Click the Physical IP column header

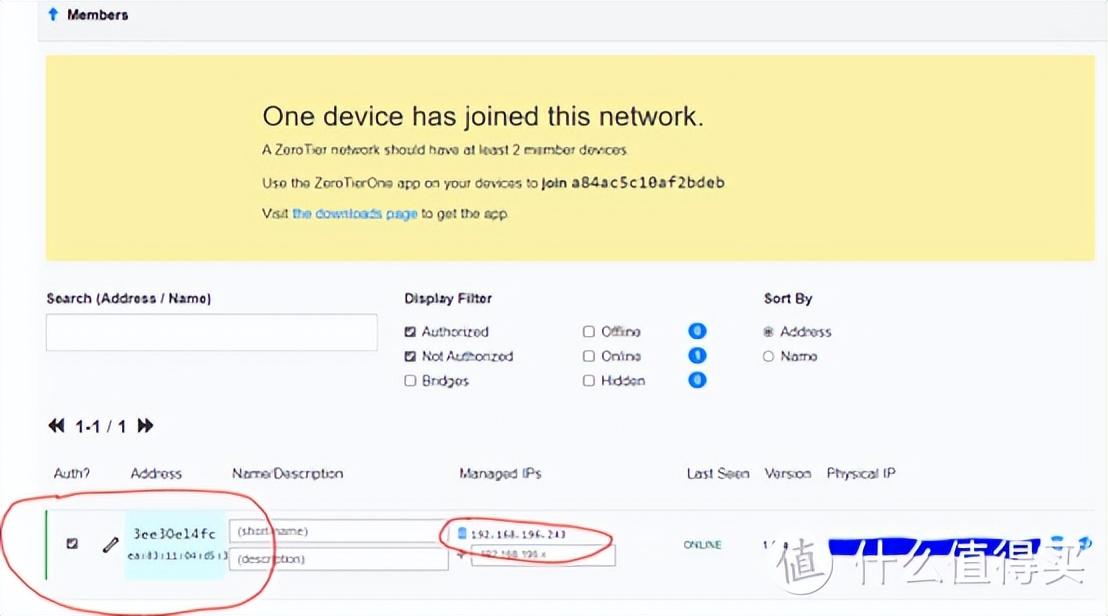coord(861,473)
